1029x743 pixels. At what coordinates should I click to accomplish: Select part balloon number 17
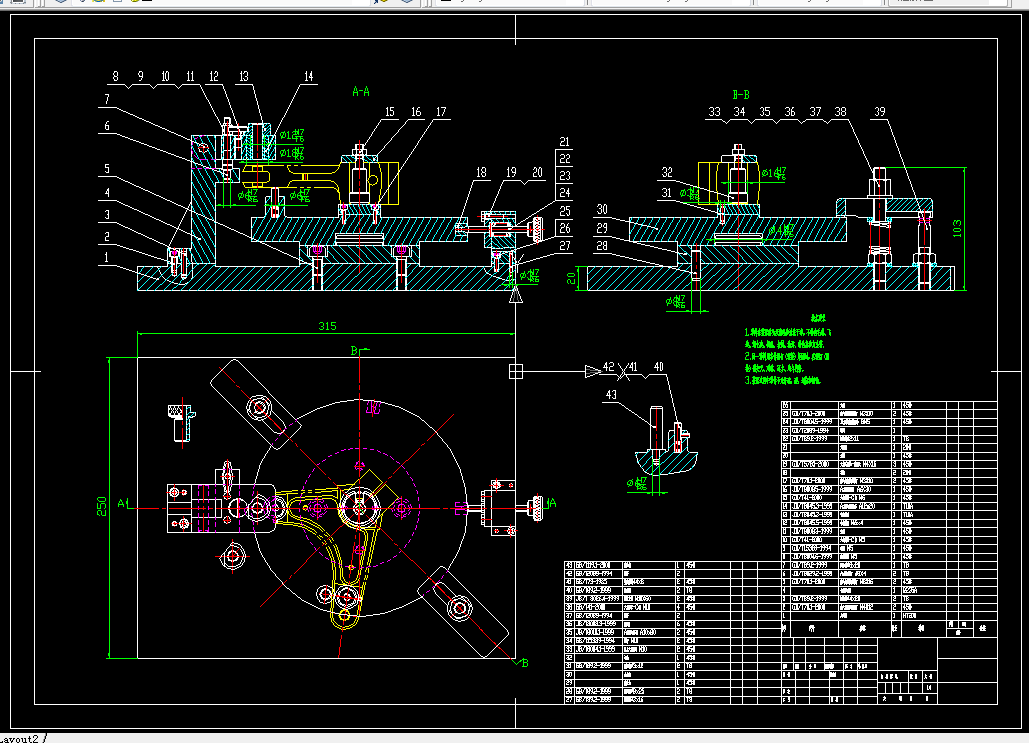[441, 112]
